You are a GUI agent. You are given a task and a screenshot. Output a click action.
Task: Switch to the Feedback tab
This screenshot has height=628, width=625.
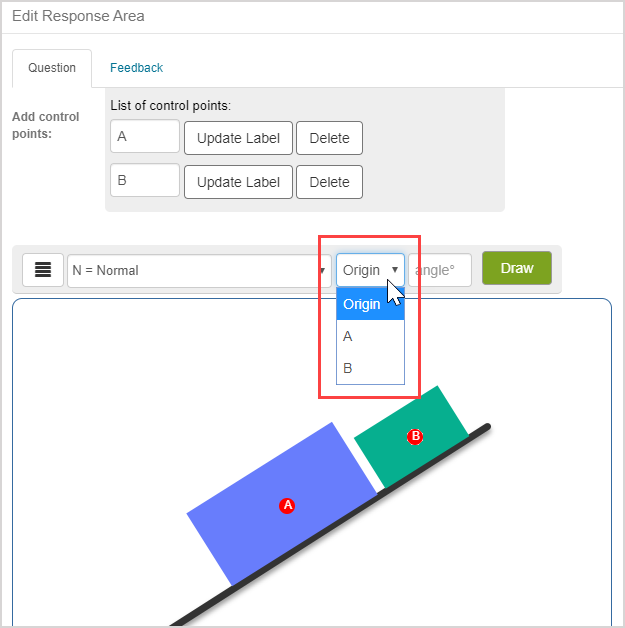tap(136, 68)
